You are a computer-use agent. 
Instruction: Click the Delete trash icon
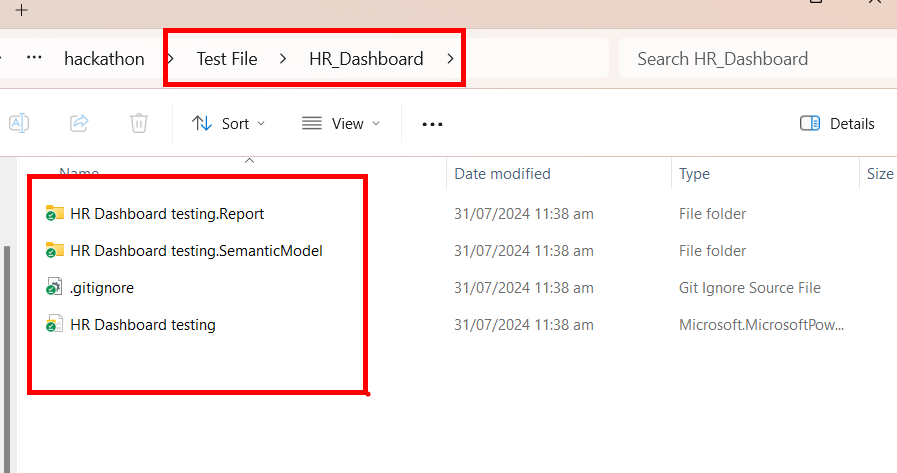point(139,123)
